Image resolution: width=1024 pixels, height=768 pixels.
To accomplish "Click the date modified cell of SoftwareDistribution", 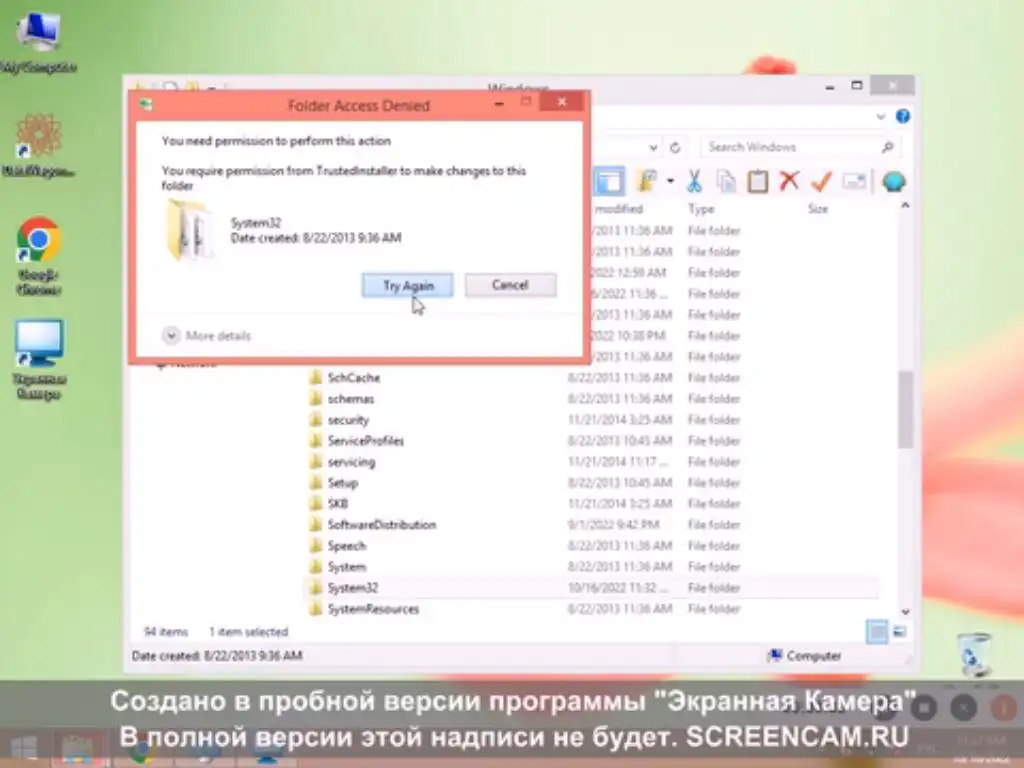I will pyautogui.click(x=613, y=524).
